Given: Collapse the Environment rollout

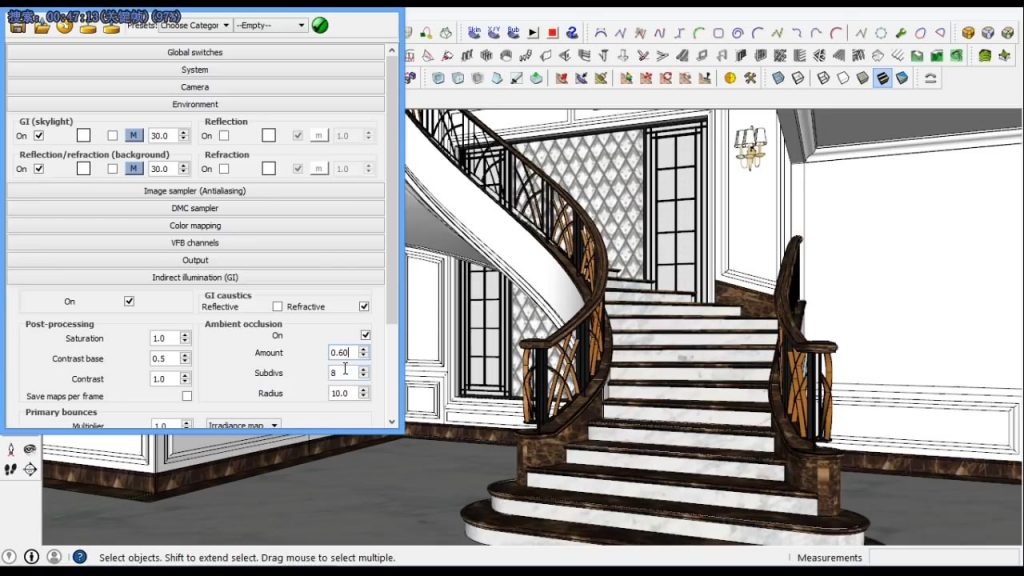Looking at the screenshot, I should tap(195, 104).
